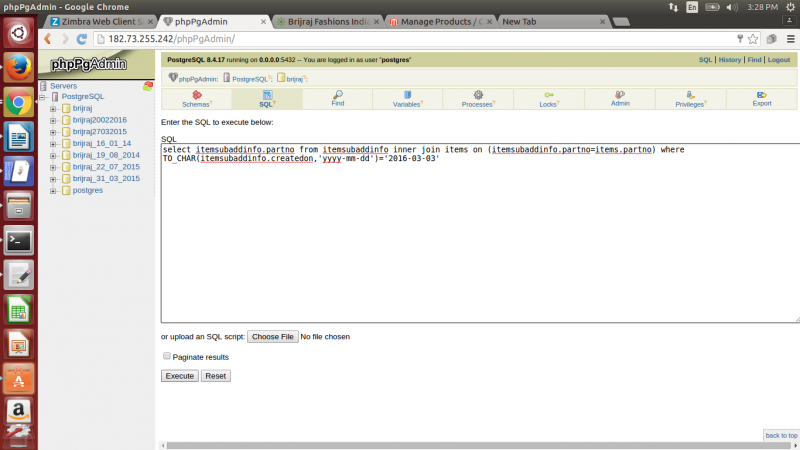Switch to Brijraj Fashions India tab
The image size is (800, 450).
click(x=327, y=21)
